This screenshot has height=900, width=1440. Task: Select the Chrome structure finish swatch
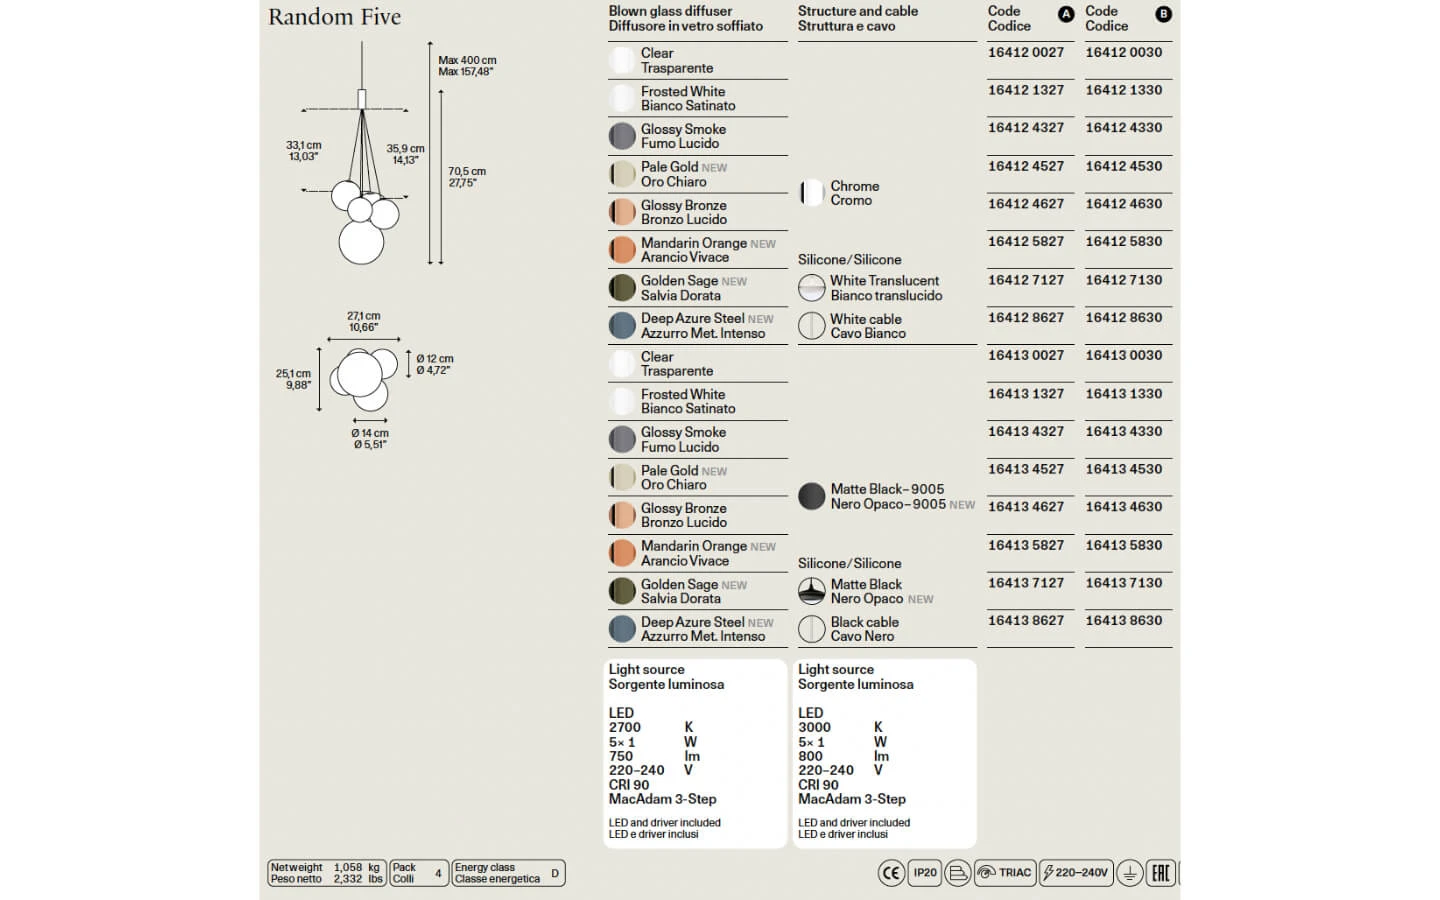811,193
